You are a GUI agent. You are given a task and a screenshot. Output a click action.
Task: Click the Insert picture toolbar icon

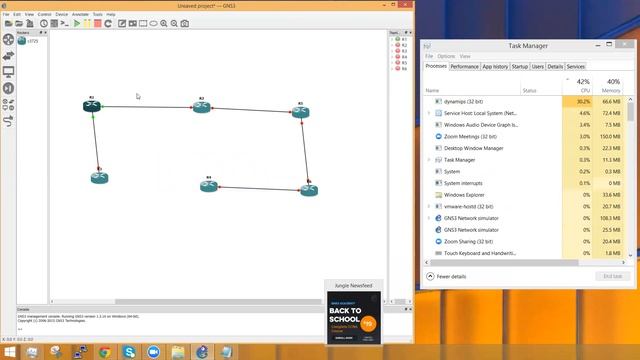click(132, 24)
